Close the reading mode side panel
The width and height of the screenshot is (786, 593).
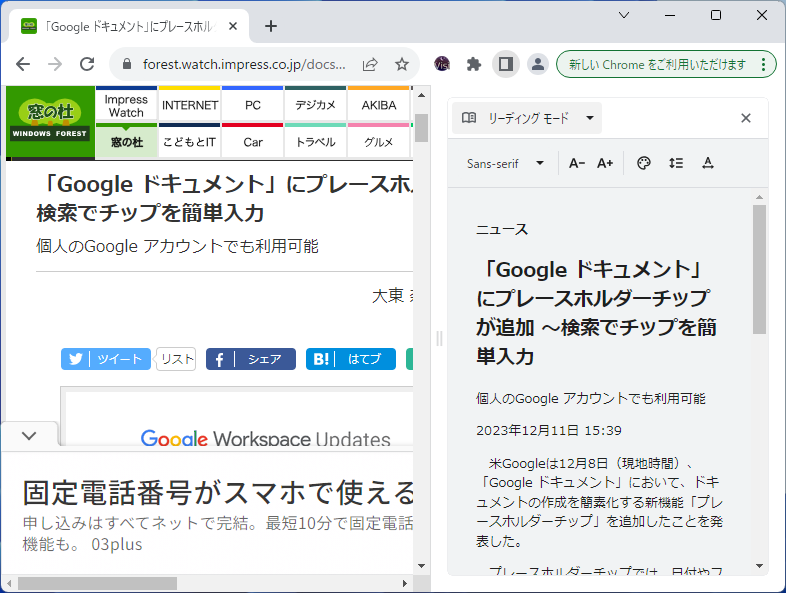[x=745, y=118]
